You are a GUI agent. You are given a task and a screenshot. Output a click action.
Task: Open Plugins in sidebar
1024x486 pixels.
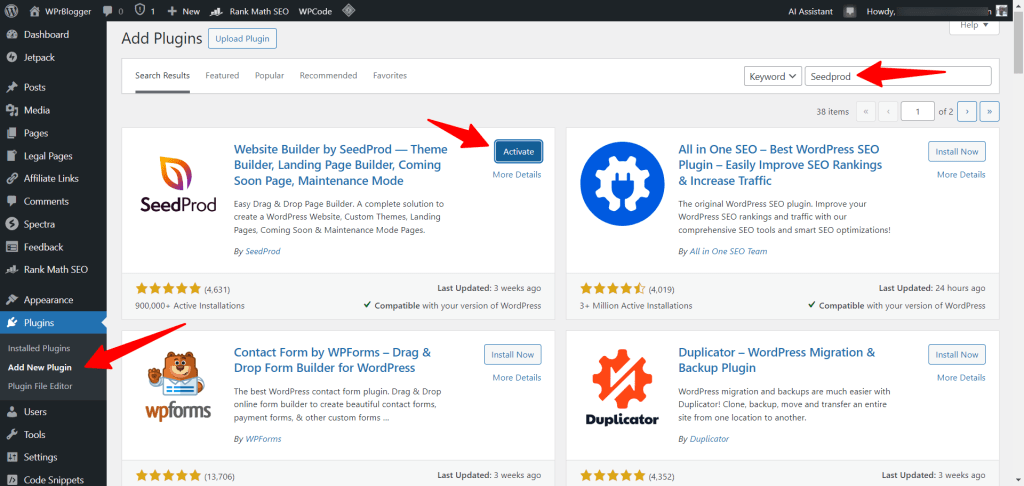(53, 323)
